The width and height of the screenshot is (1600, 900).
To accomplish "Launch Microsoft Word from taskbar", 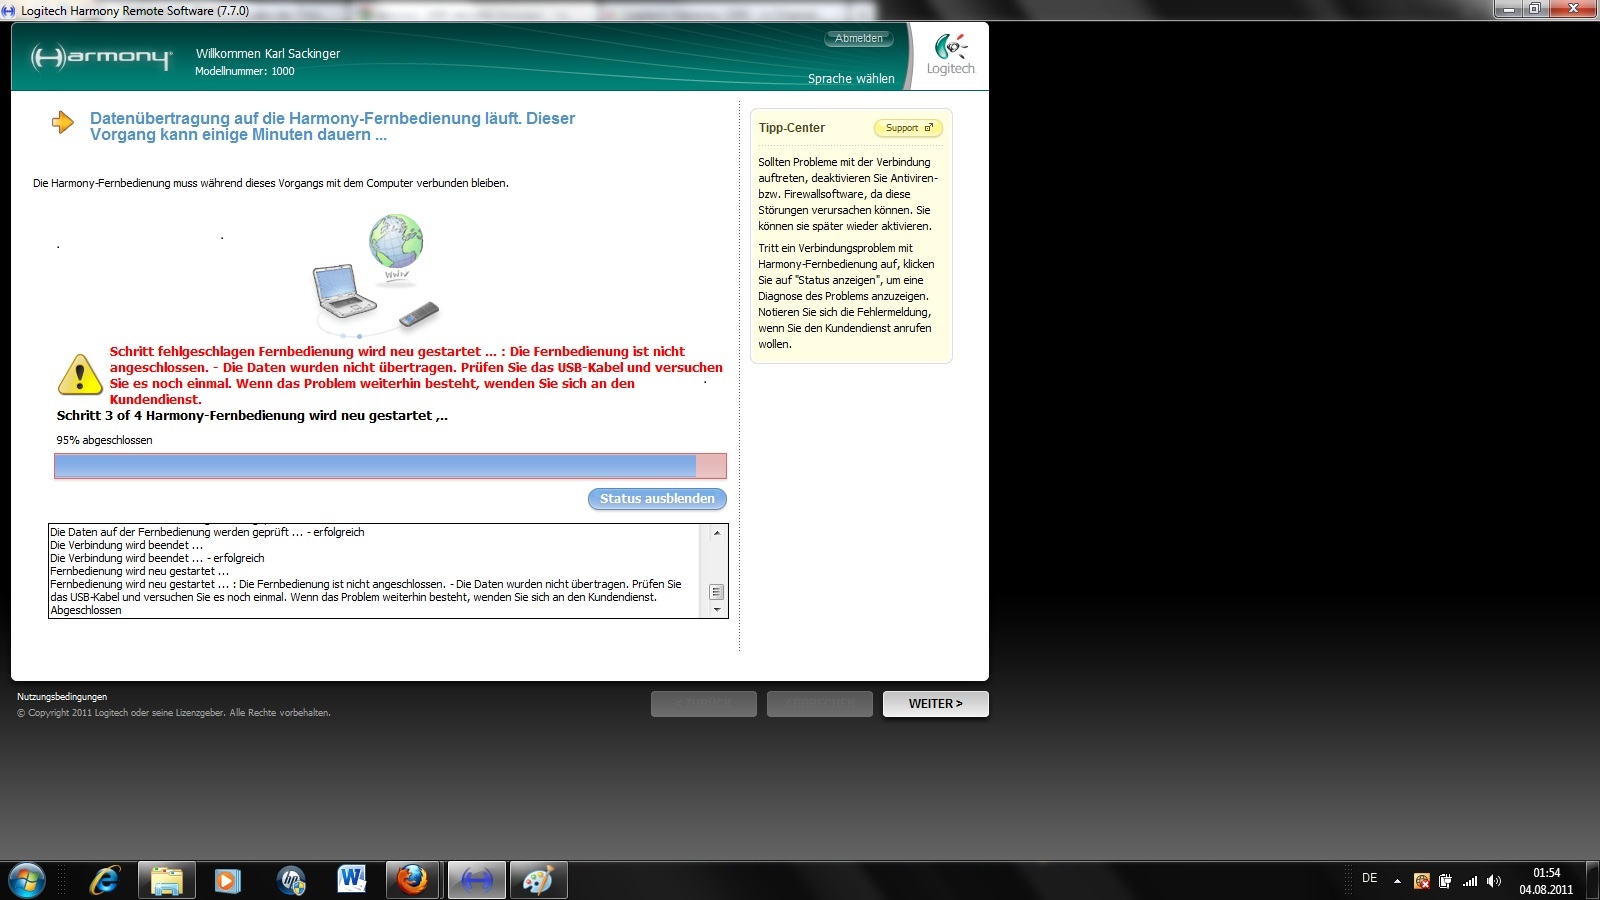I will click(x=351, y=880).
